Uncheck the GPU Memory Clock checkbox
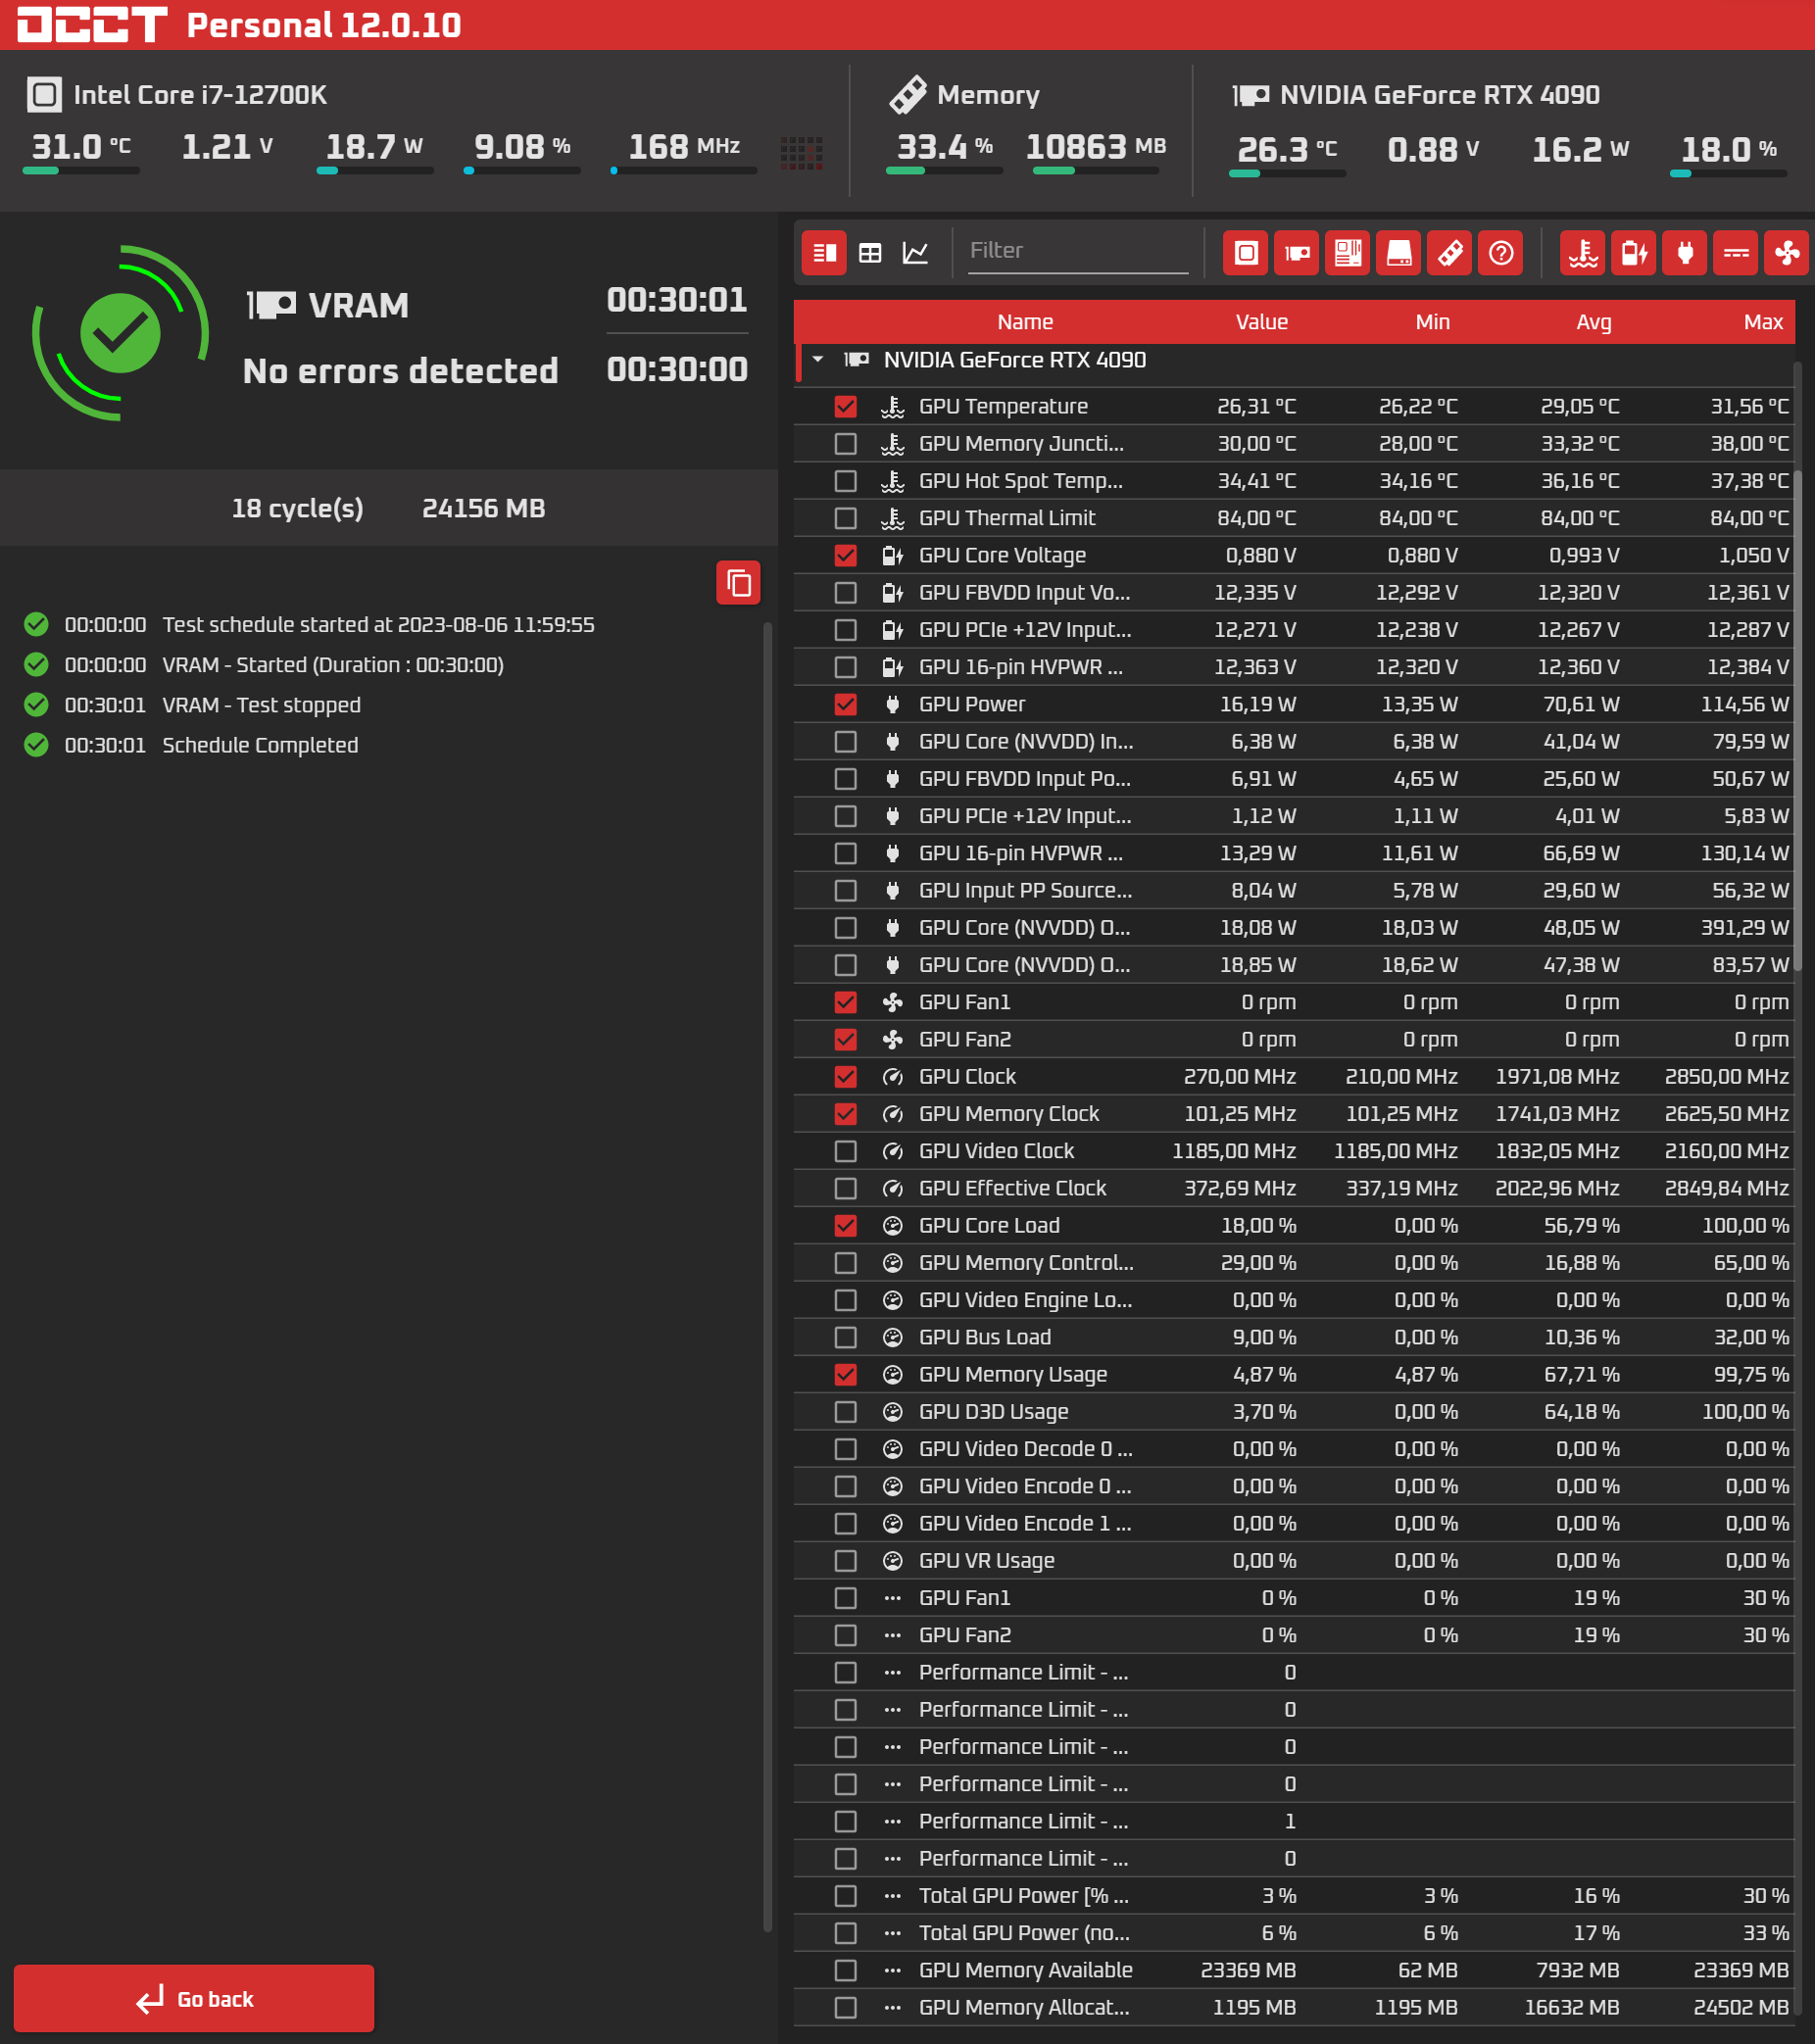 846,1114
